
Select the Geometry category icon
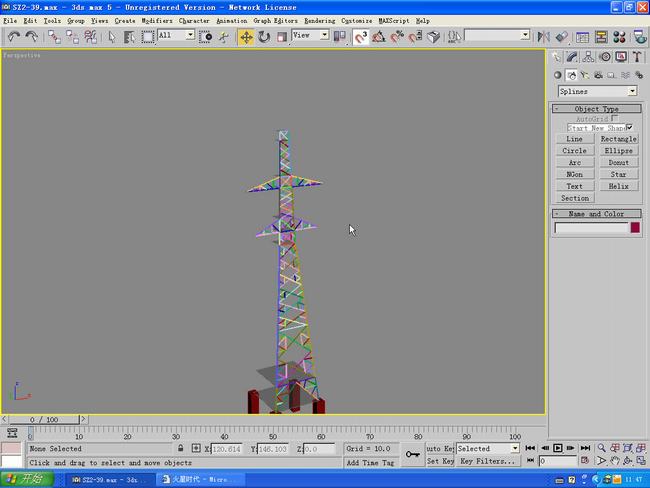coord(558,75)
